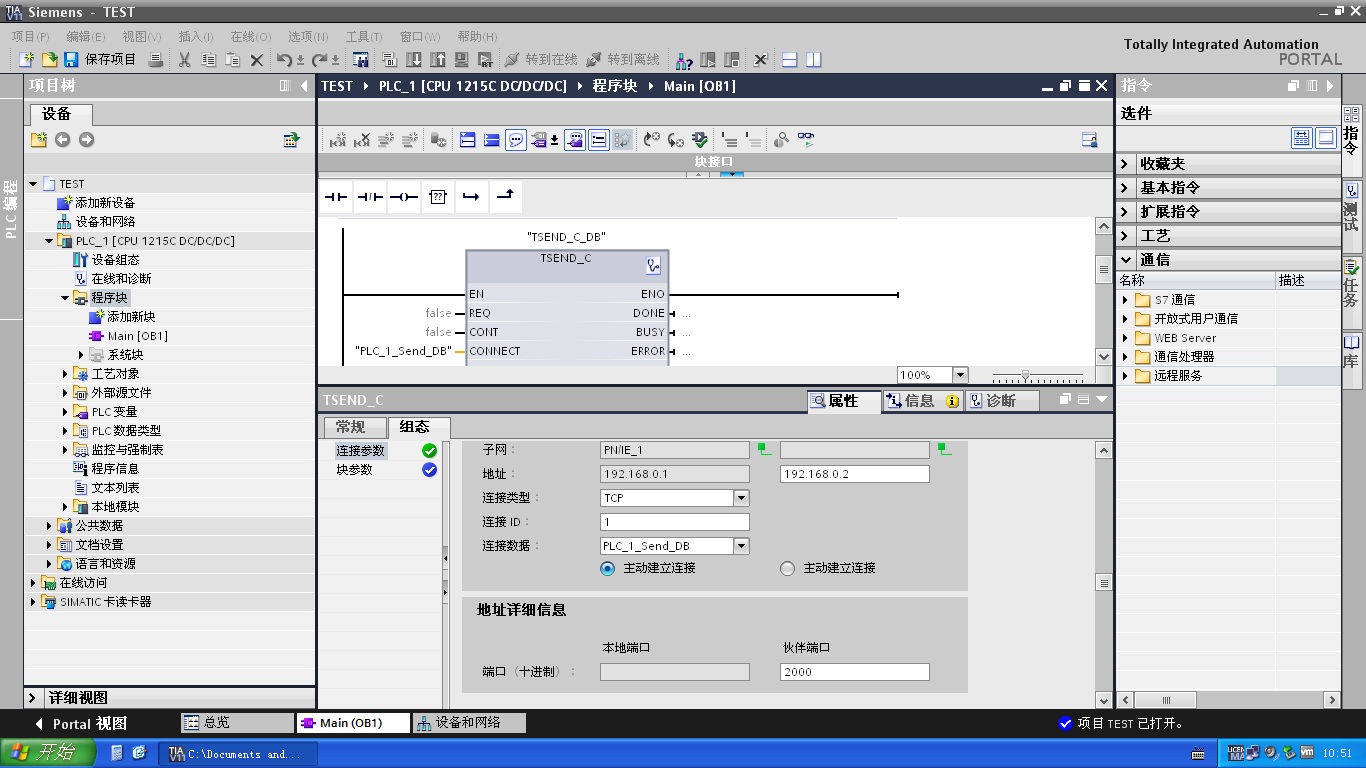This screenshot has height=768, width=1366.
Task: Open TSEND_C block configuration icon
Action: (654, 265)
